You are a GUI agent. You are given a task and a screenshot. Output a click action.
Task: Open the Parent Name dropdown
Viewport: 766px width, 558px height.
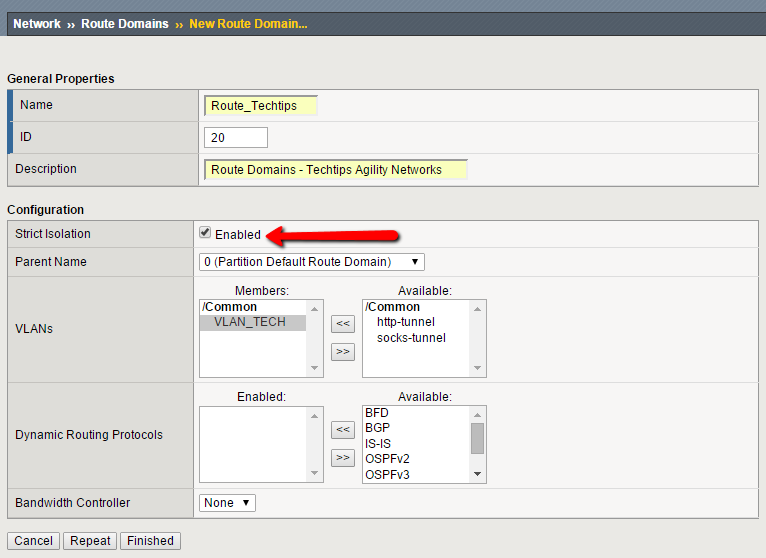click(312, 262)
